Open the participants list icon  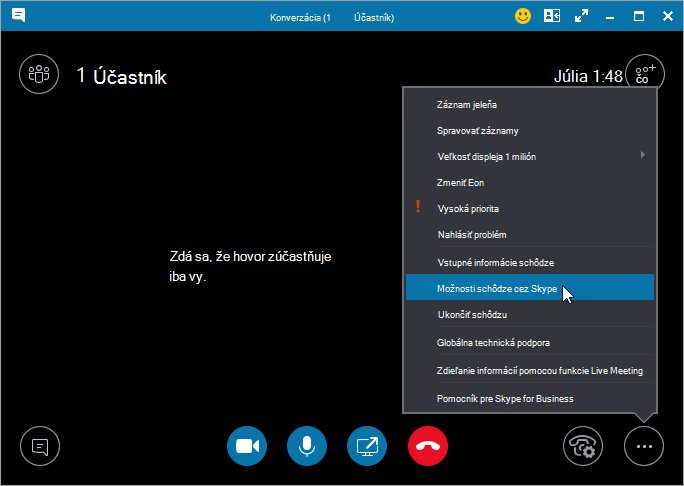coord(39,74)
